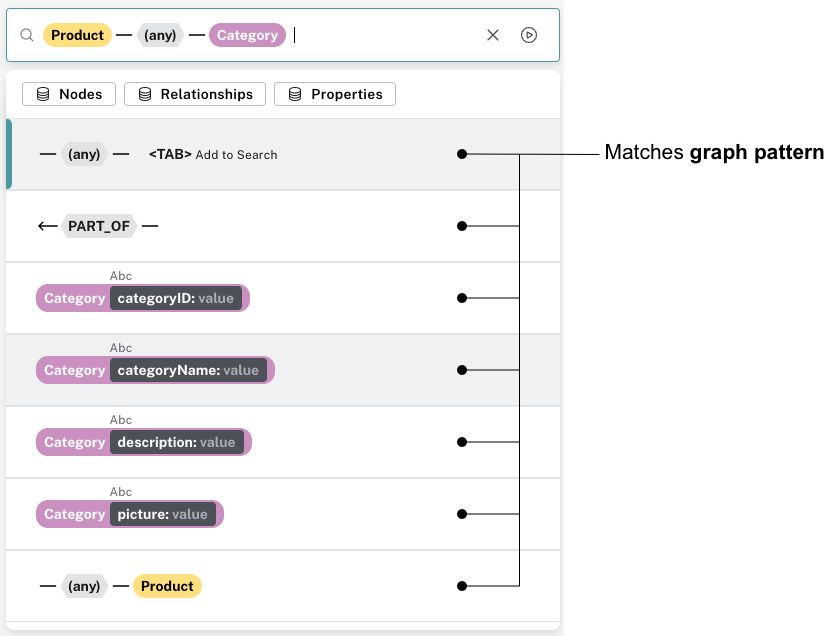Image resolution: width=824 pixels, height=636 pixels.
Task: Open the Category pill in the search bar
Action: pyautogui.click(x=247, y=35)
